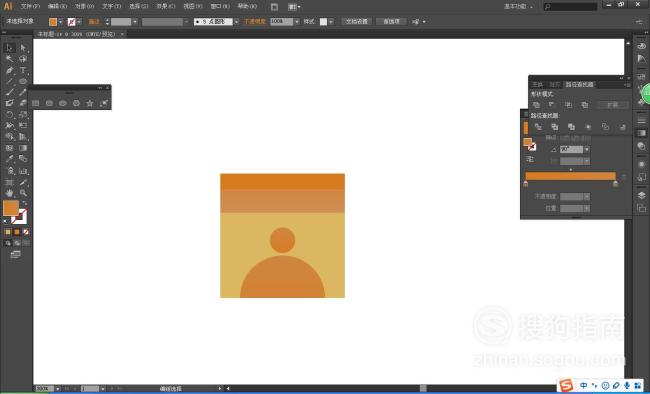Open Layers panel from right dock
The width and height of the screenshot is (650, 394).
tap(641, 195)
